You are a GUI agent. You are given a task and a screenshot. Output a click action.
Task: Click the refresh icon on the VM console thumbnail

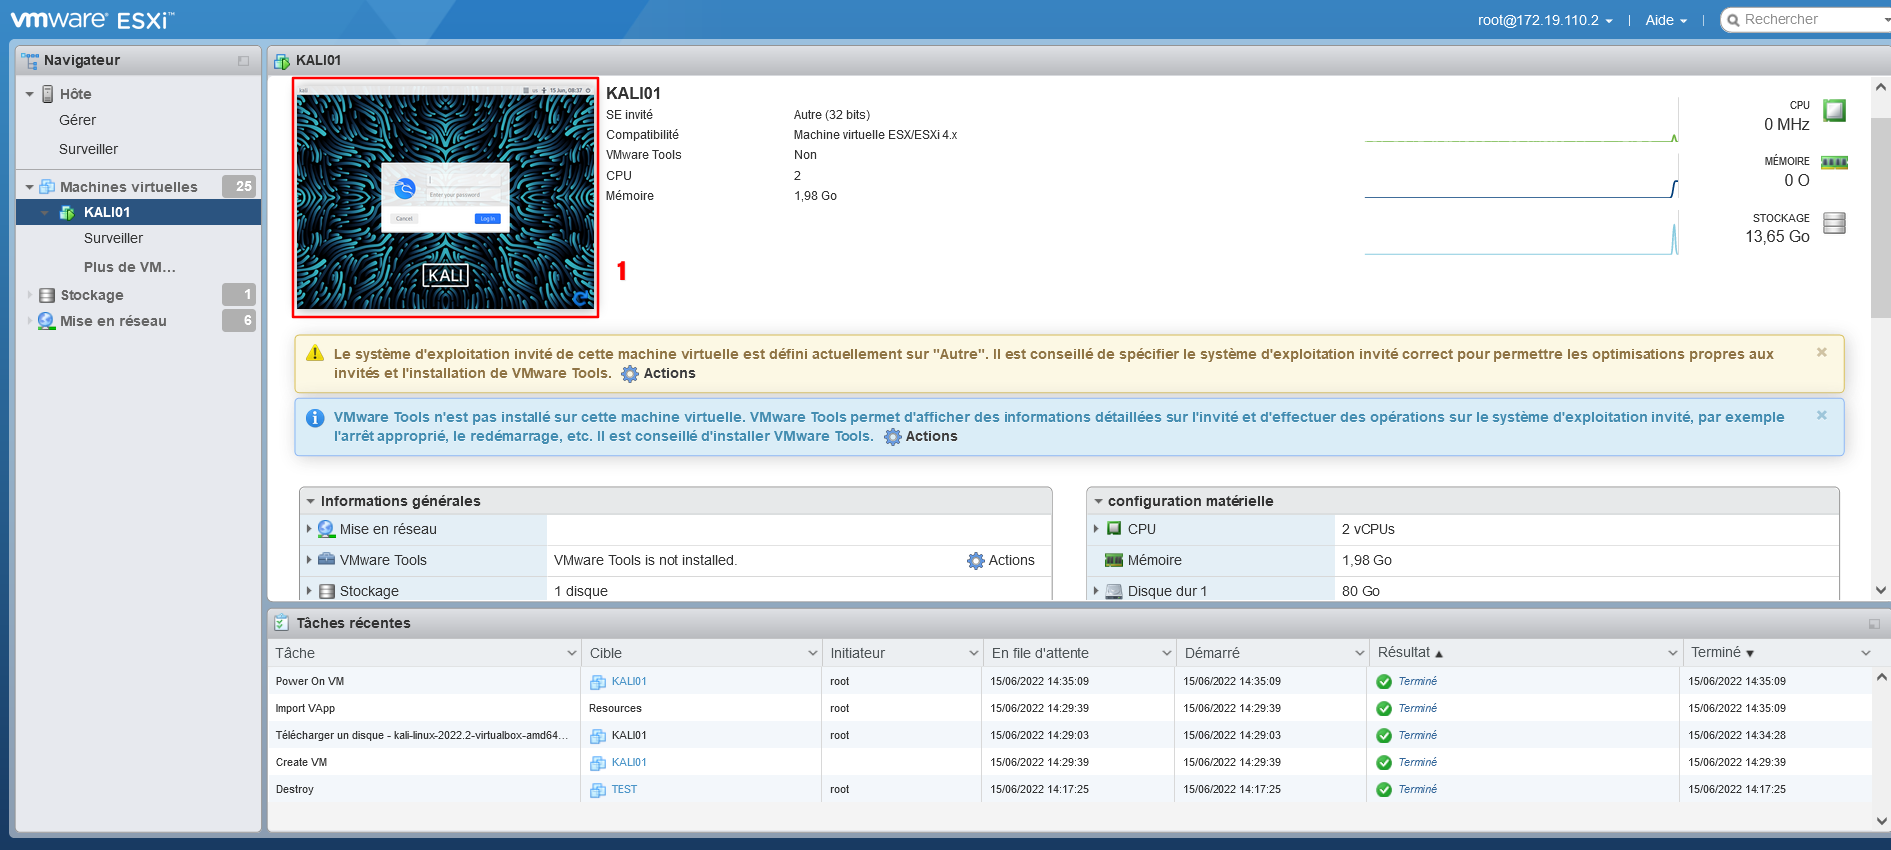click(581, 298)
